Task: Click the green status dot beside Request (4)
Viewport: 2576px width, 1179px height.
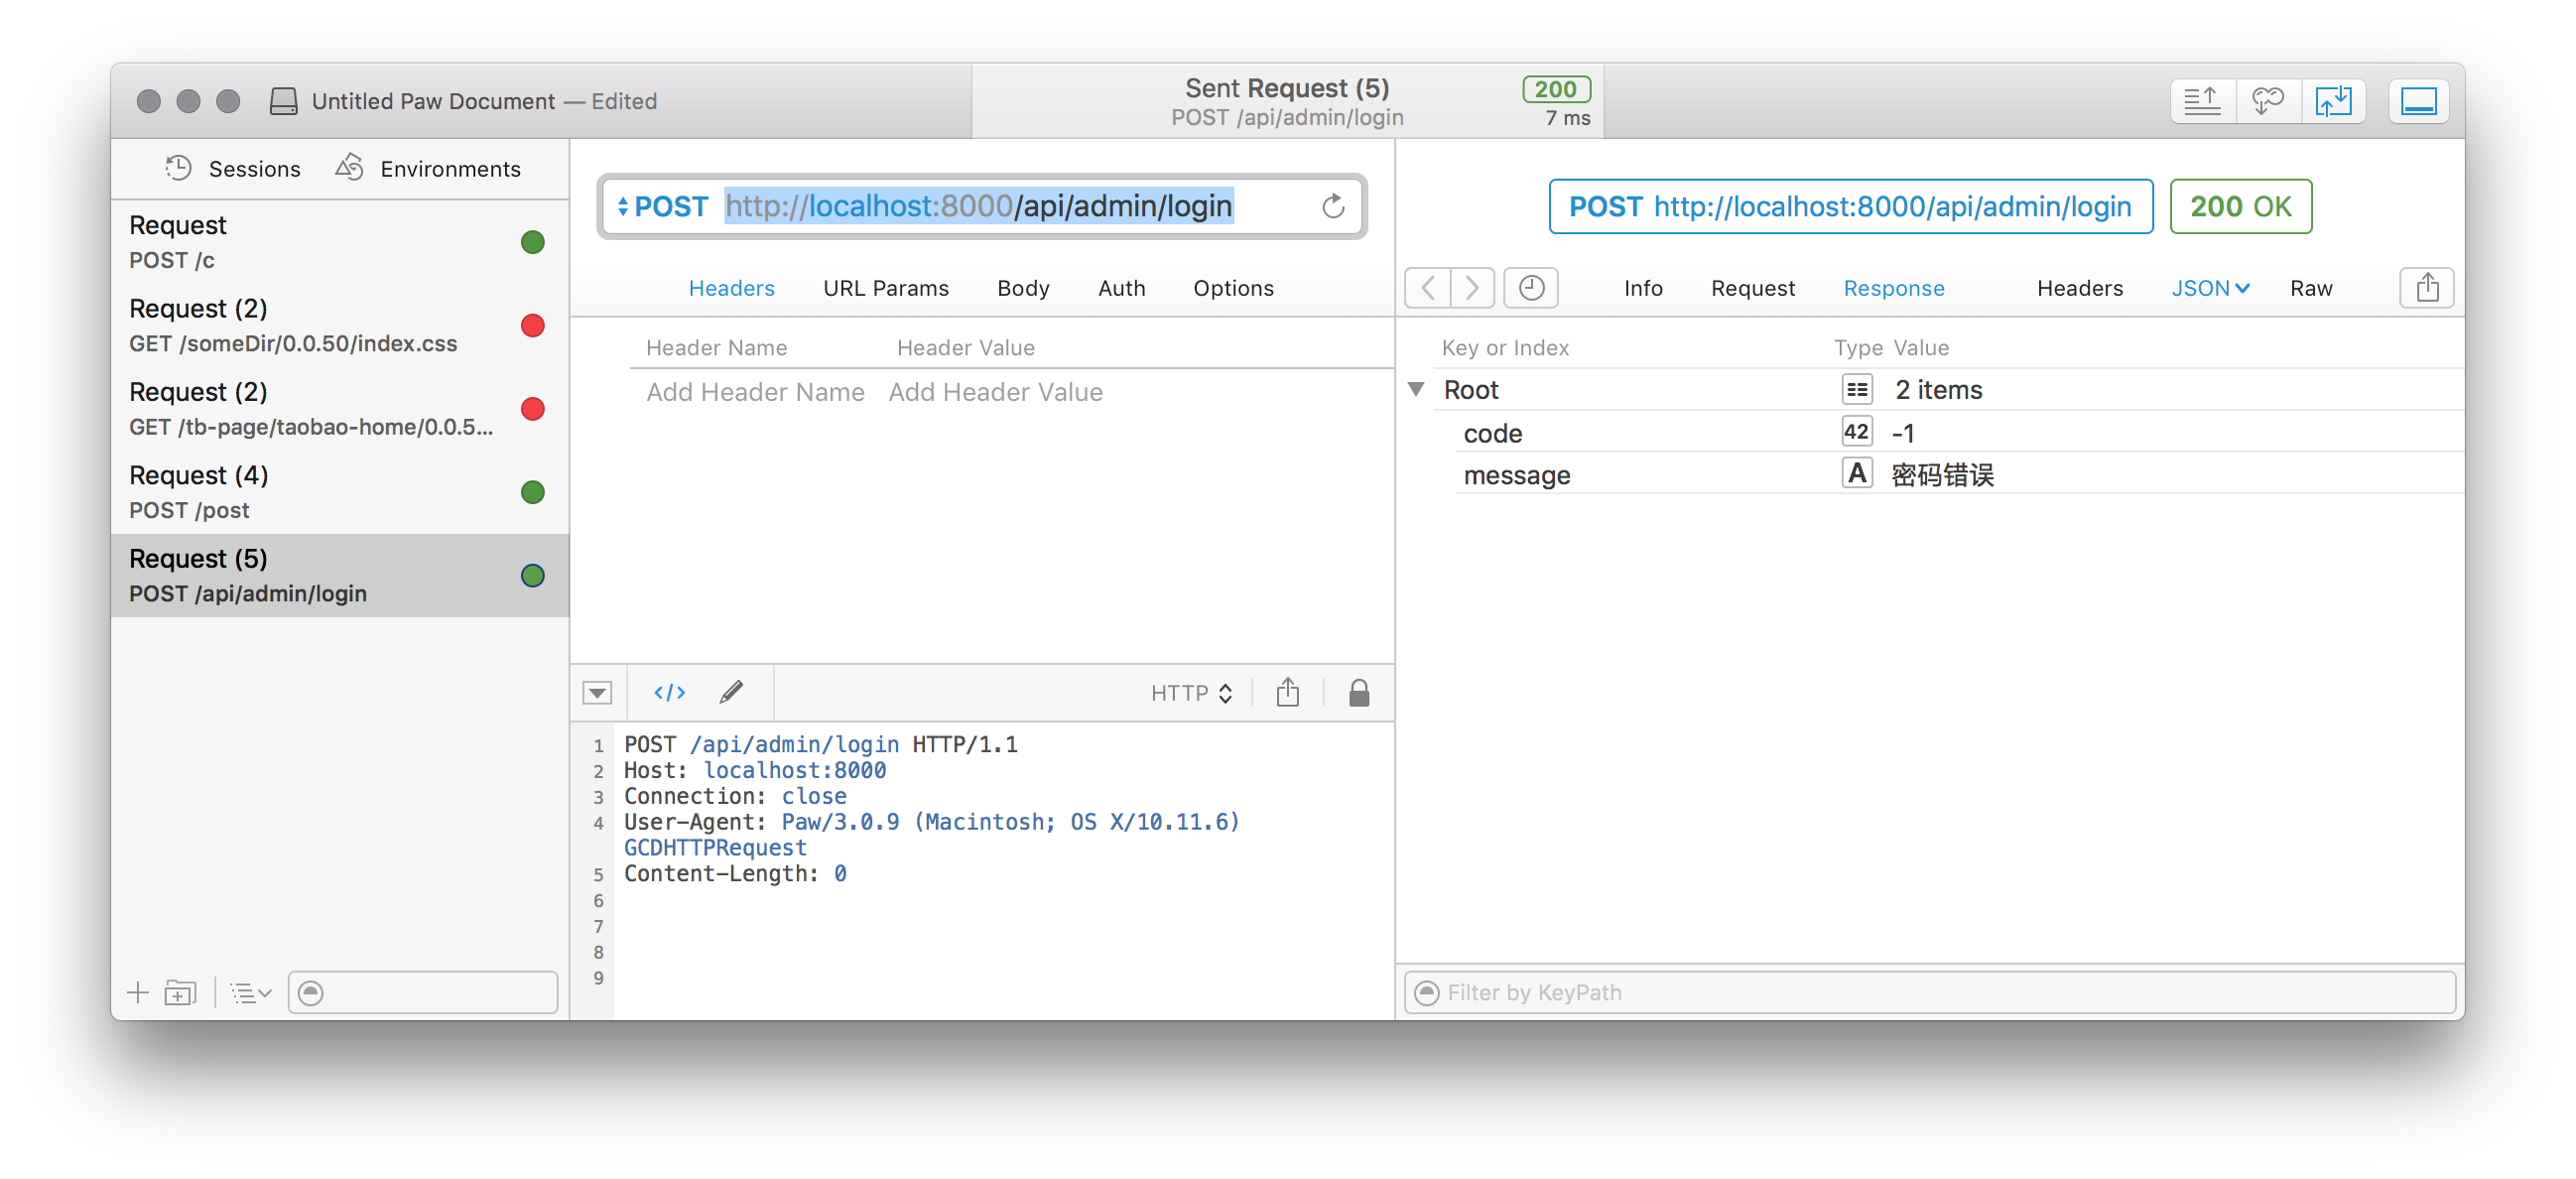Action: tap(532, 492)
